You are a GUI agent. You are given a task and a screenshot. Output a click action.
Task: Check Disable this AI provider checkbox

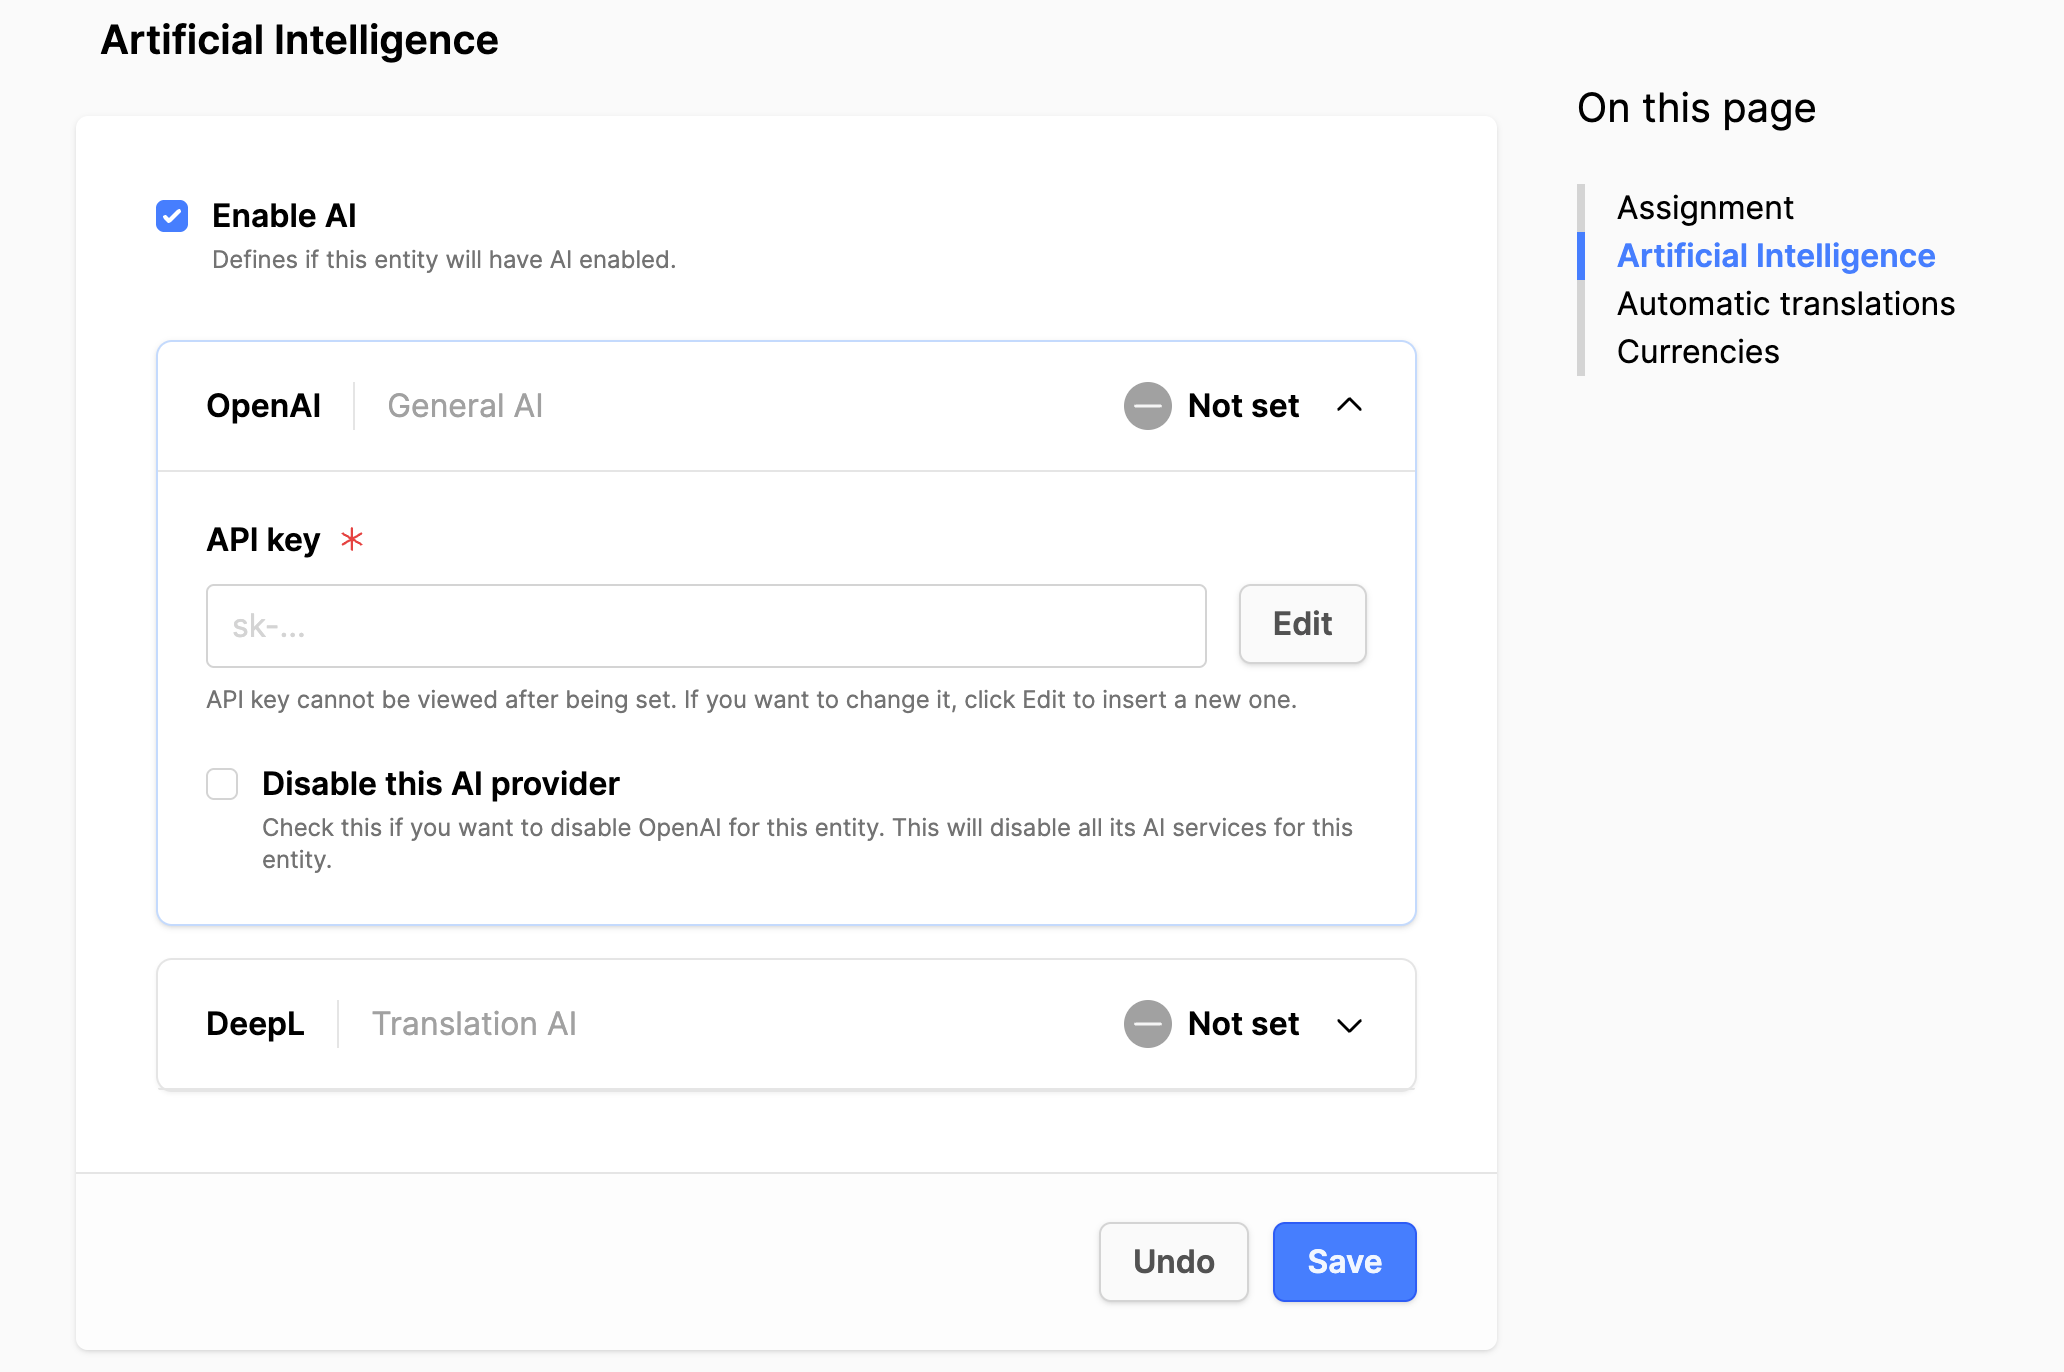click(222, 784)
